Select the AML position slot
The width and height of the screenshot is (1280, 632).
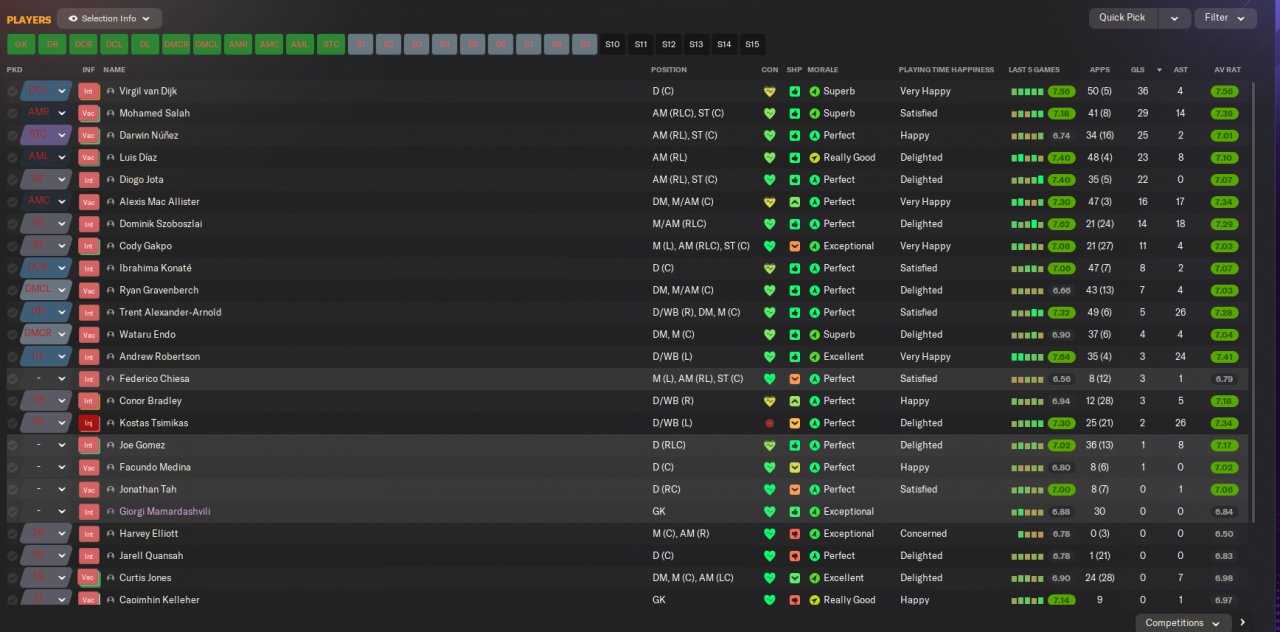click(x=300, y=44)
